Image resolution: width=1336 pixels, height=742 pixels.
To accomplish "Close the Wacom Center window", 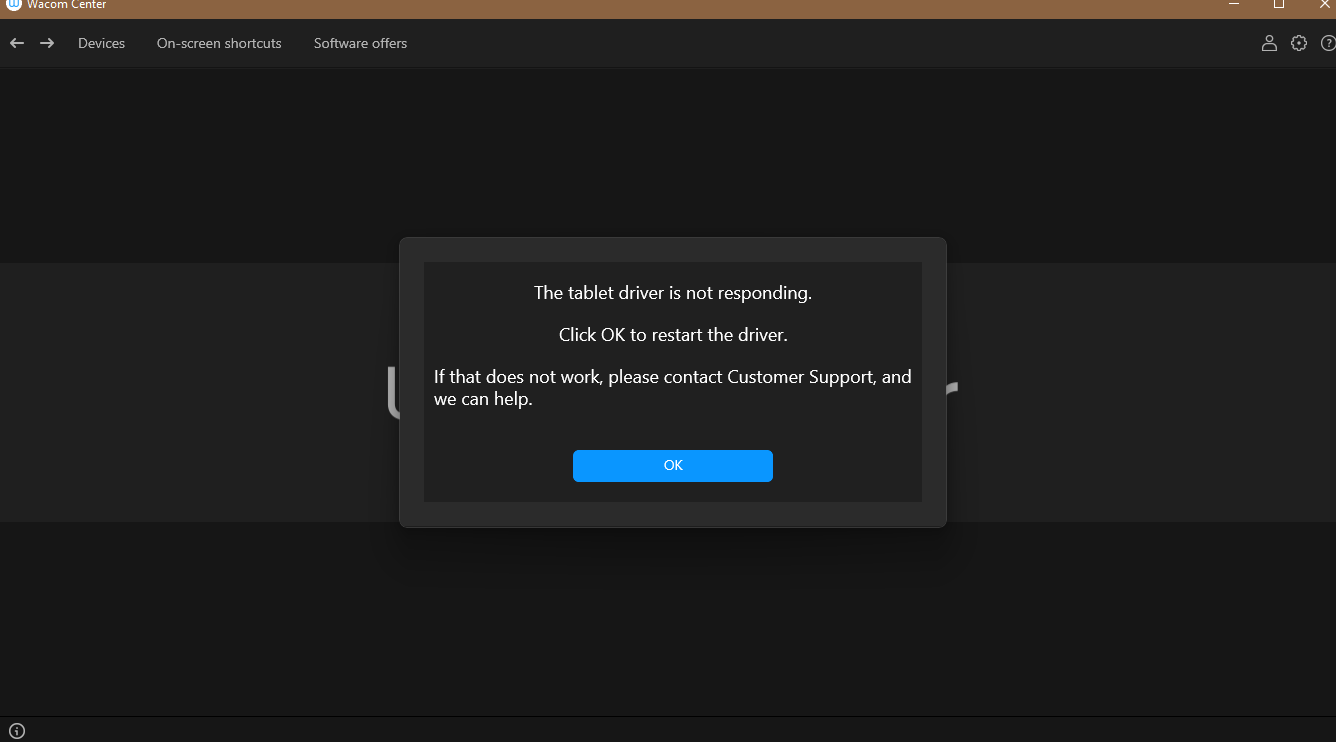I will (x=1325, y=5).
